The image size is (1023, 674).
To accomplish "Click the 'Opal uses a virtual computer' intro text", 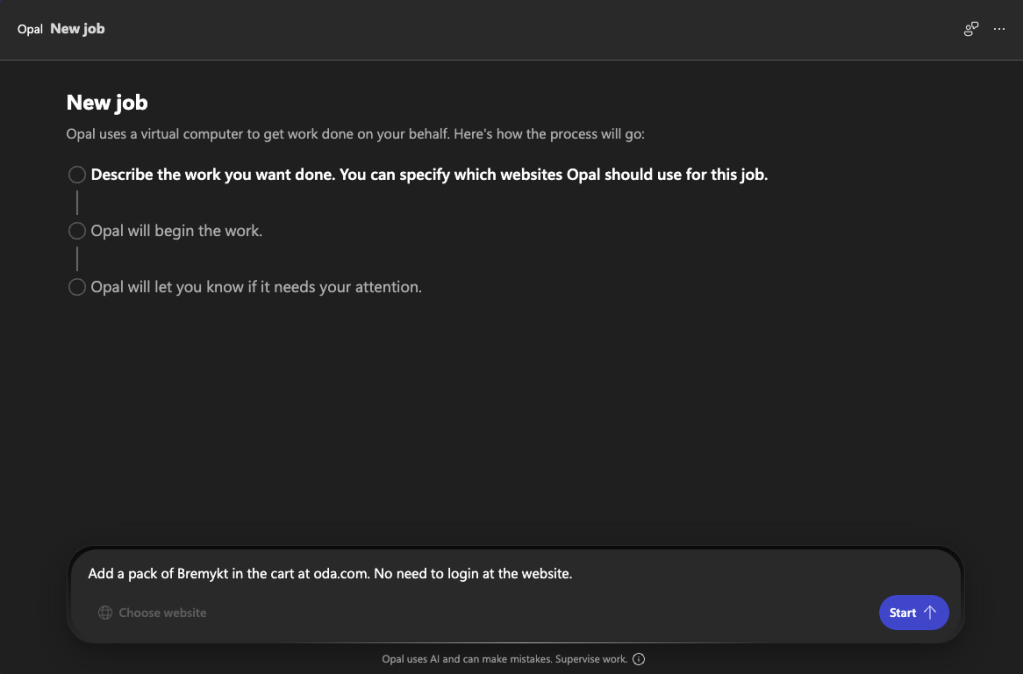I will coord(360,134).
